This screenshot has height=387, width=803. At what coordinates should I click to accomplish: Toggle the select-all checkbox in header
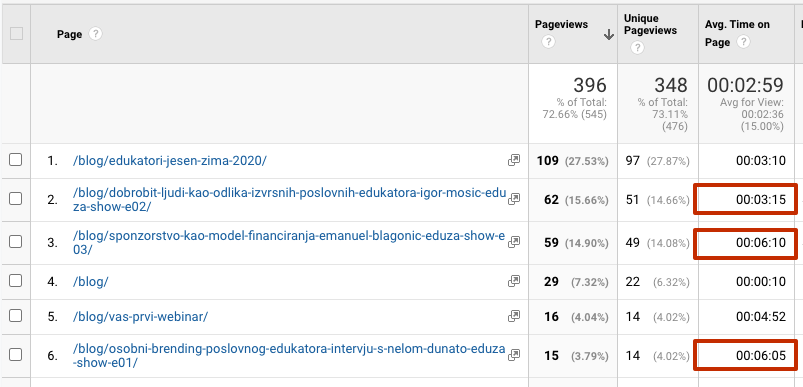click(x=16, y=34)
